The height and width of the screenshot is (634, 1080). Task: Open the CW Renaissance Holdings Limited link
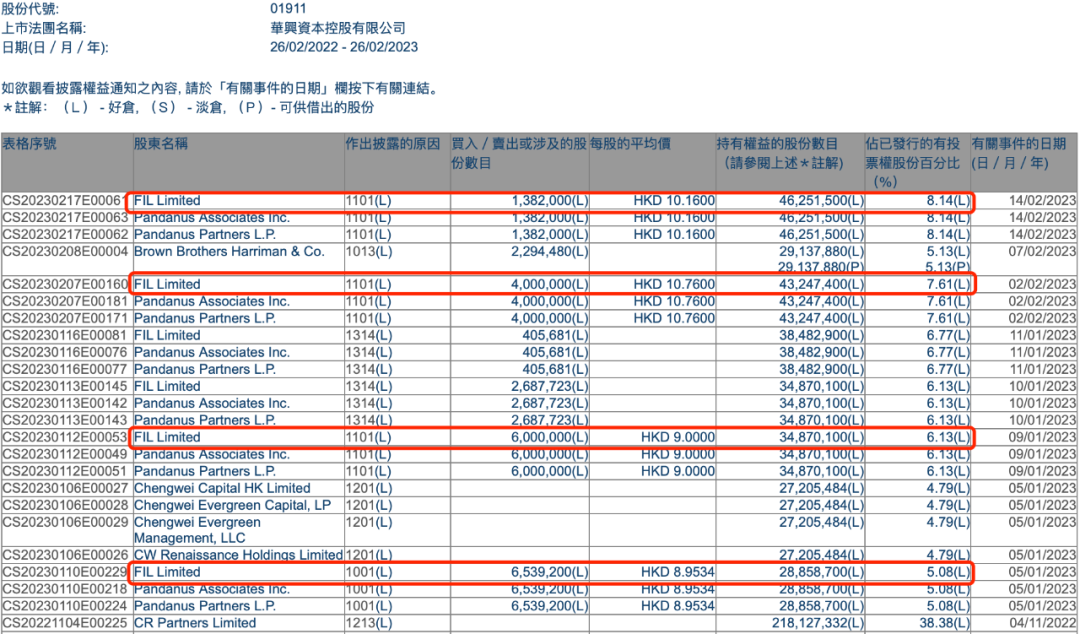tap(238, 555)
